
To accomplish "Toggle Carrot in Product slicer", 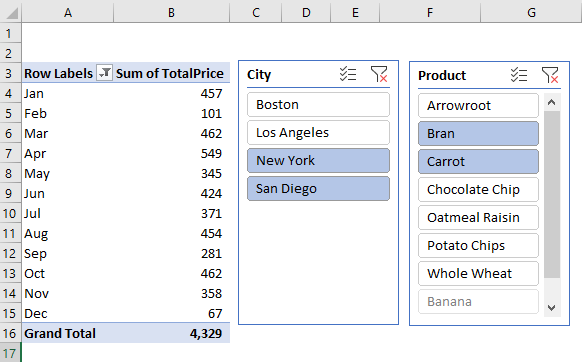I will [478, 162].
